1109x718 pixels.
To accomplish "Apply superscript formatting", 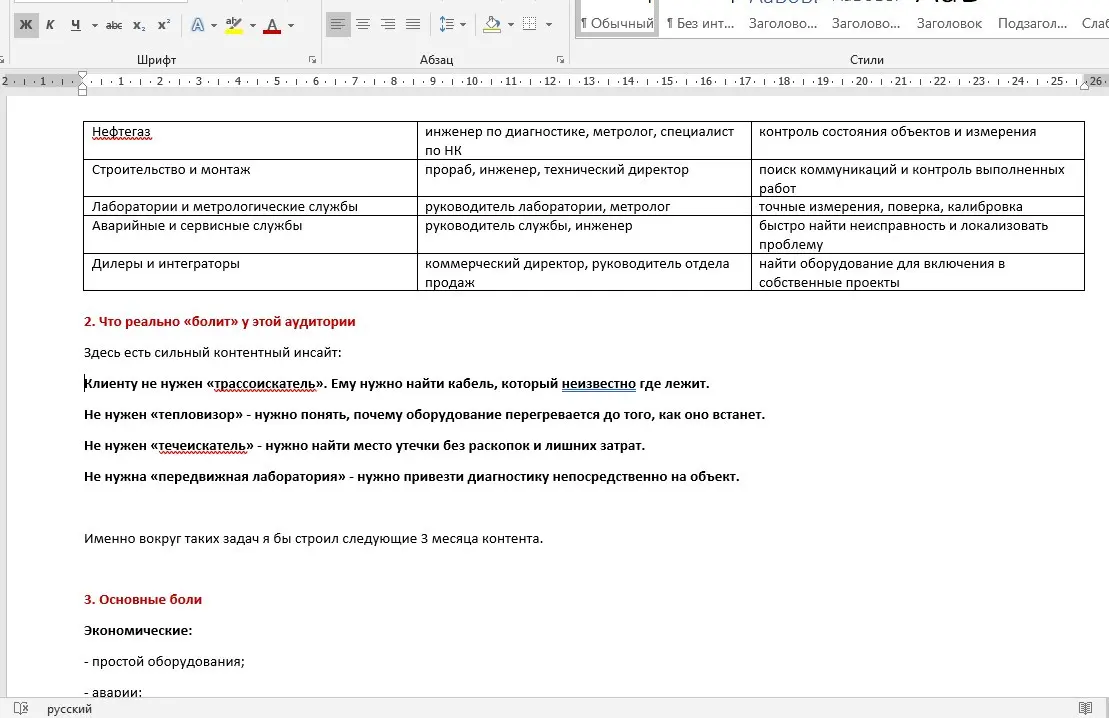I will pyautogui.click(x=164, y=25).
